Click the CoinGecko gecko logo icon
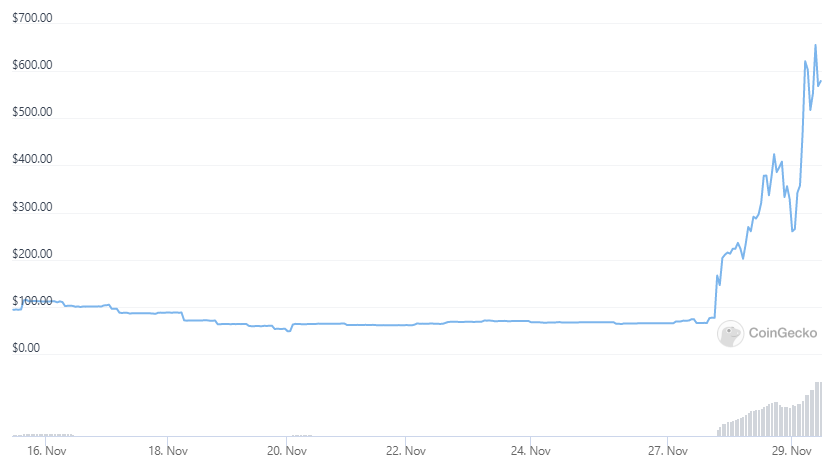The image size is (838, 463). [x=730, y=334]
